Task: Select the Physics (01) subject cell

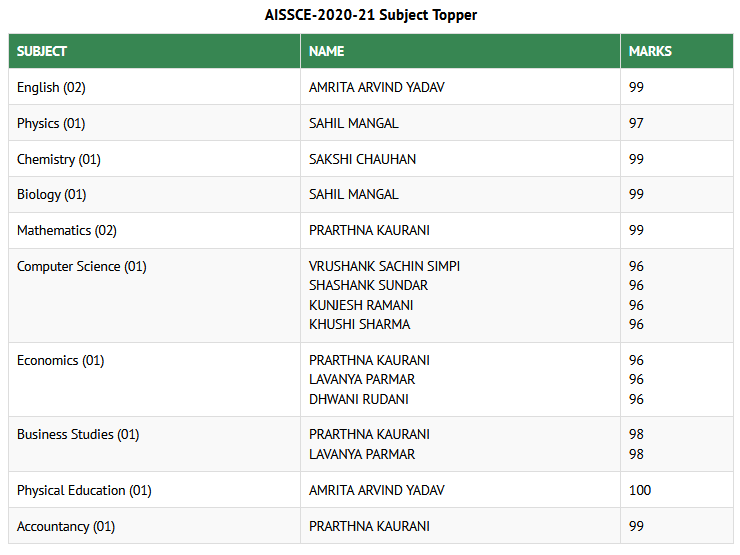Action: tap(51, 123)
